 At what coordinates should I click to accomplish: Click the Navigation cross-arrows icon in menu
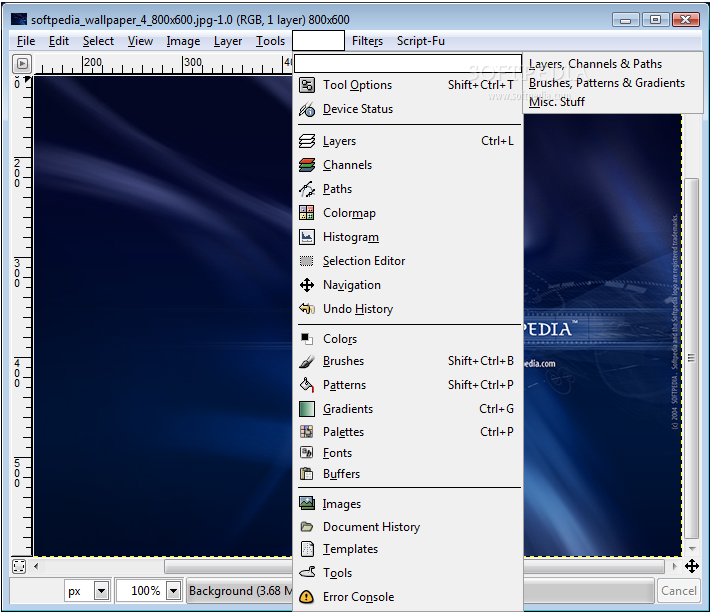[x=307, y=285]
